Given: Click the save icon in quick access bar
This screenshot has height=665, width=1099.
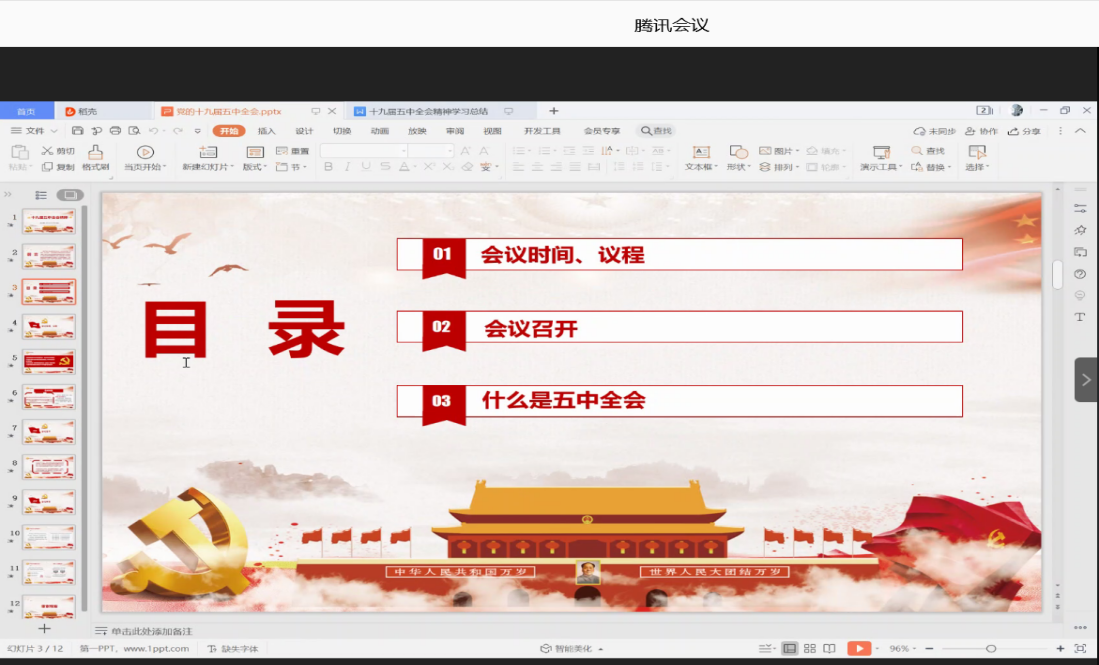Looking at the screenshot, I should pyautogui.click(x=78, y=131).
